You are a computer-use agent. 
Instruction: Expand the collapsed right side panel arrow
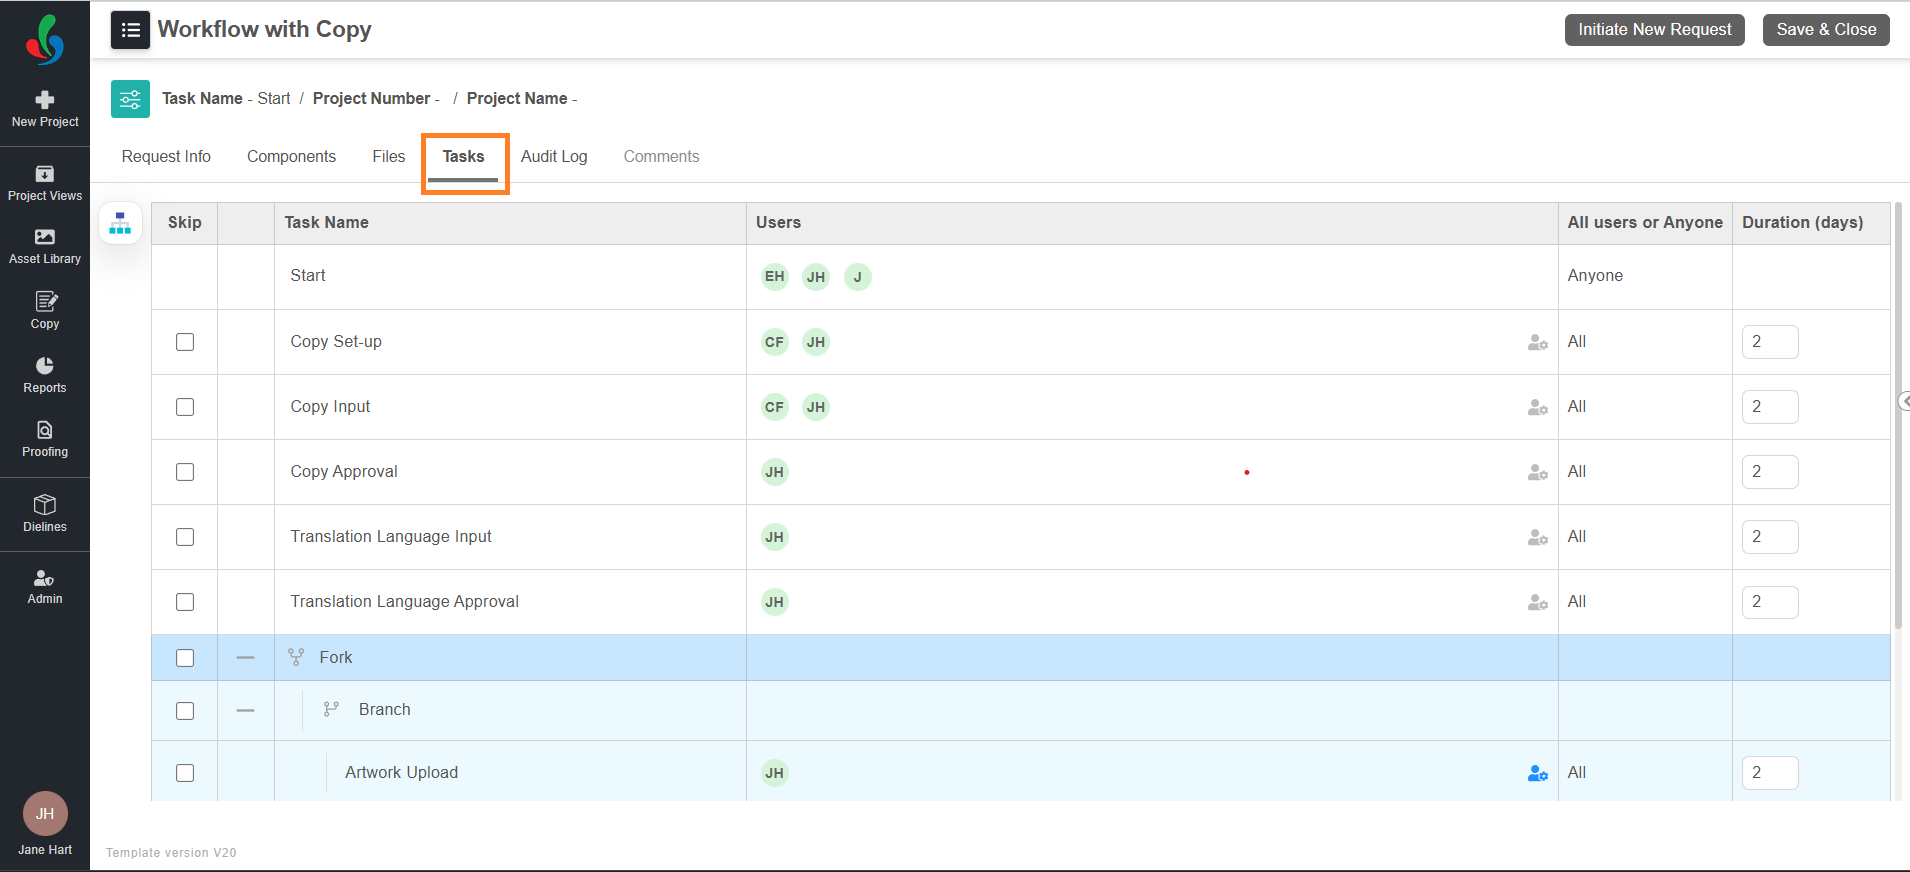1904,401
